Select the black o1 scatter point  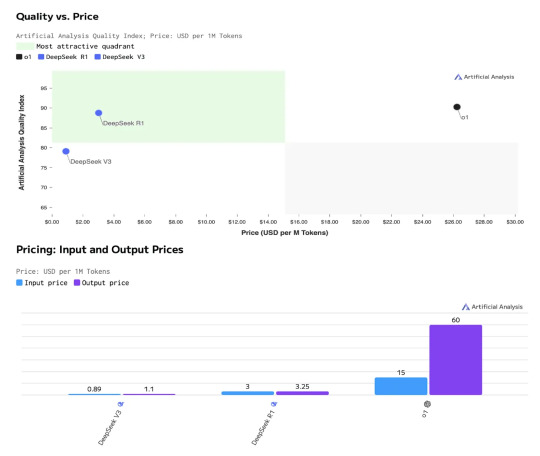pos(457,107)
